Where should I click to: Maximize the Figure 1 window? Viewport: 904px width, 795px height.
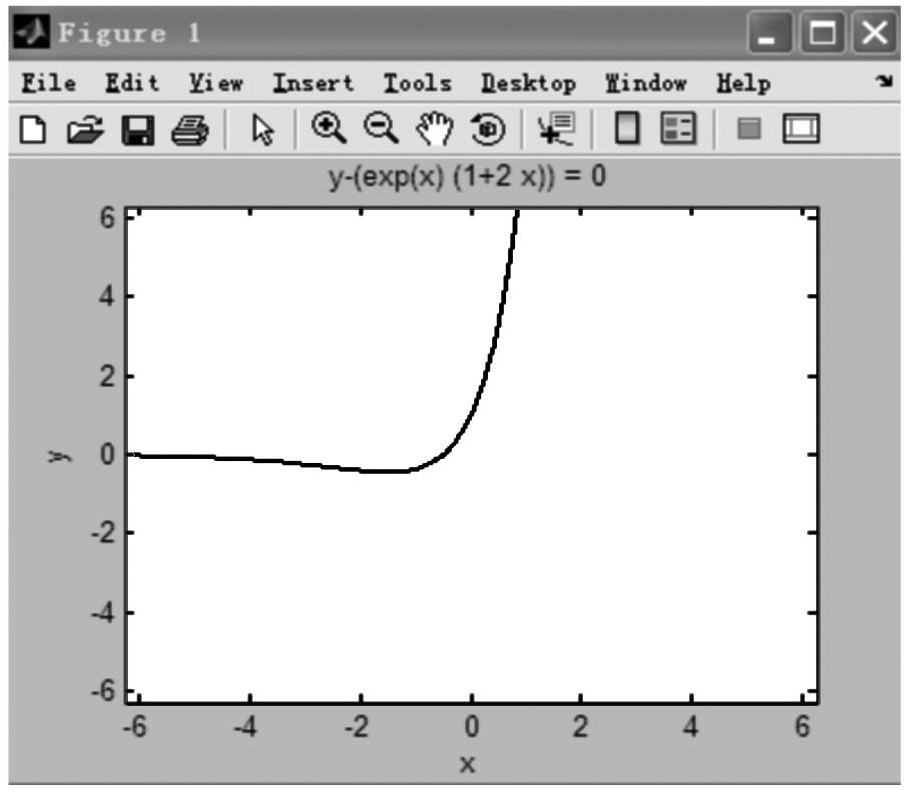(x=822, y=33)
